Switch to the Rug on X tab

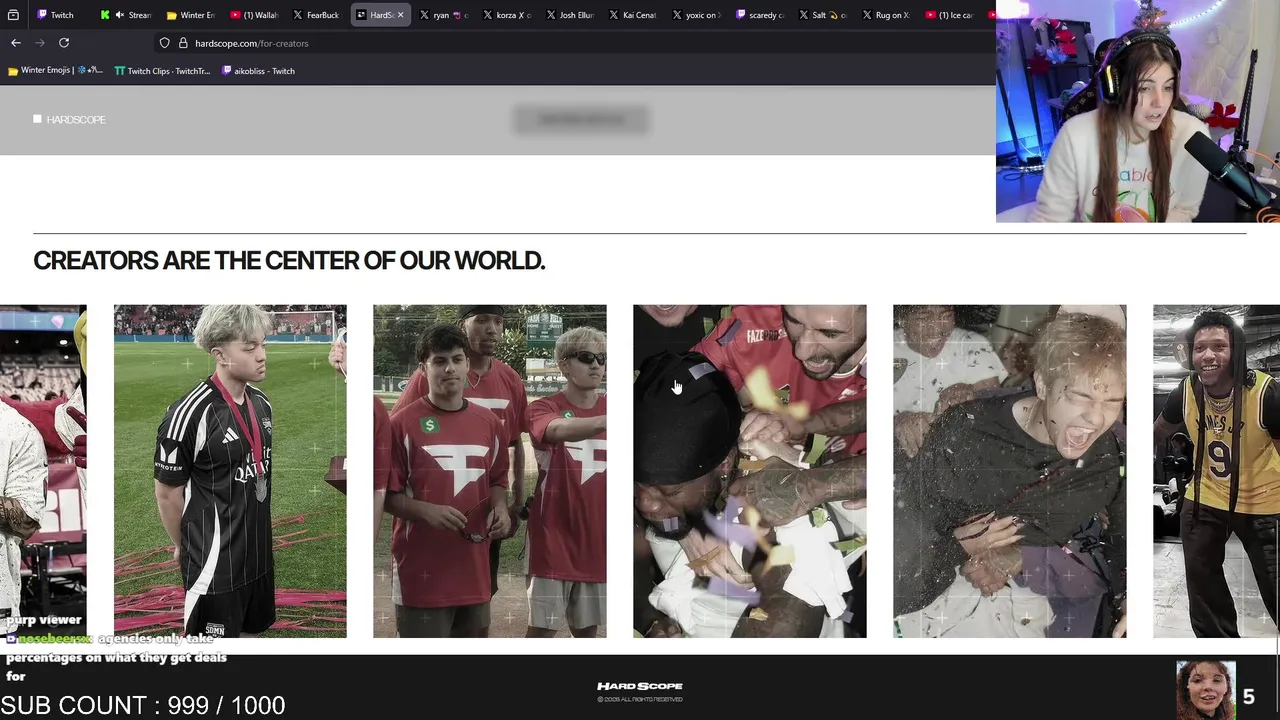(885, 15)
